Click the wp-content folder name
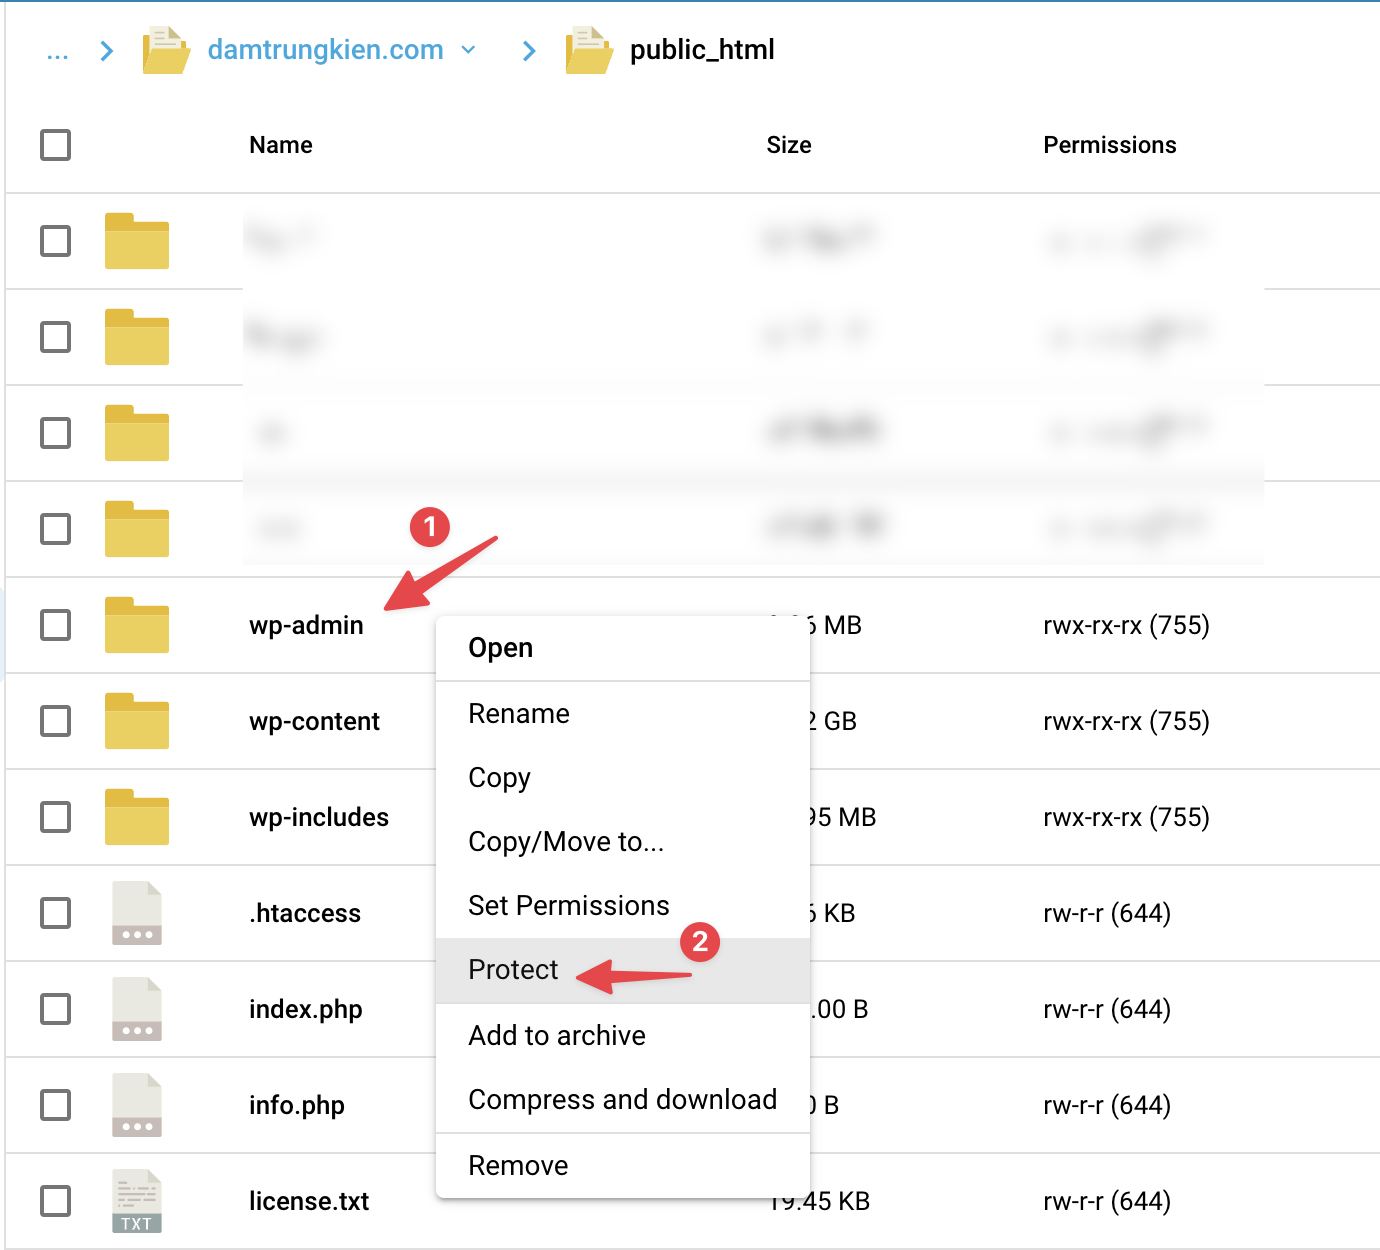Image resolution: width=1380 pixels, height=1250 pixels. (314, 721)
